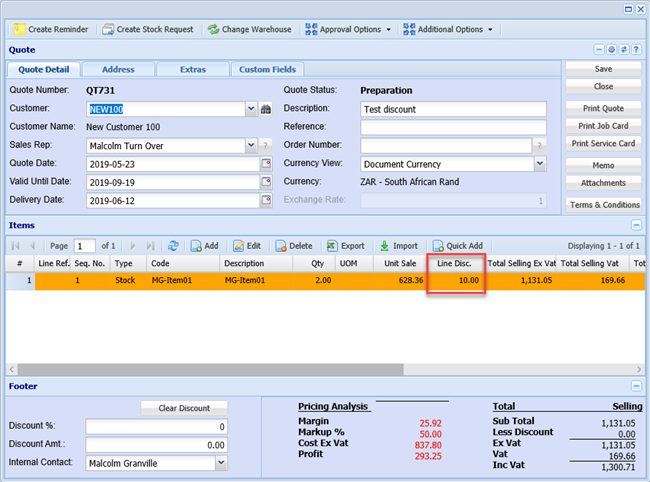Click the Create Stock Request icon

106,29
